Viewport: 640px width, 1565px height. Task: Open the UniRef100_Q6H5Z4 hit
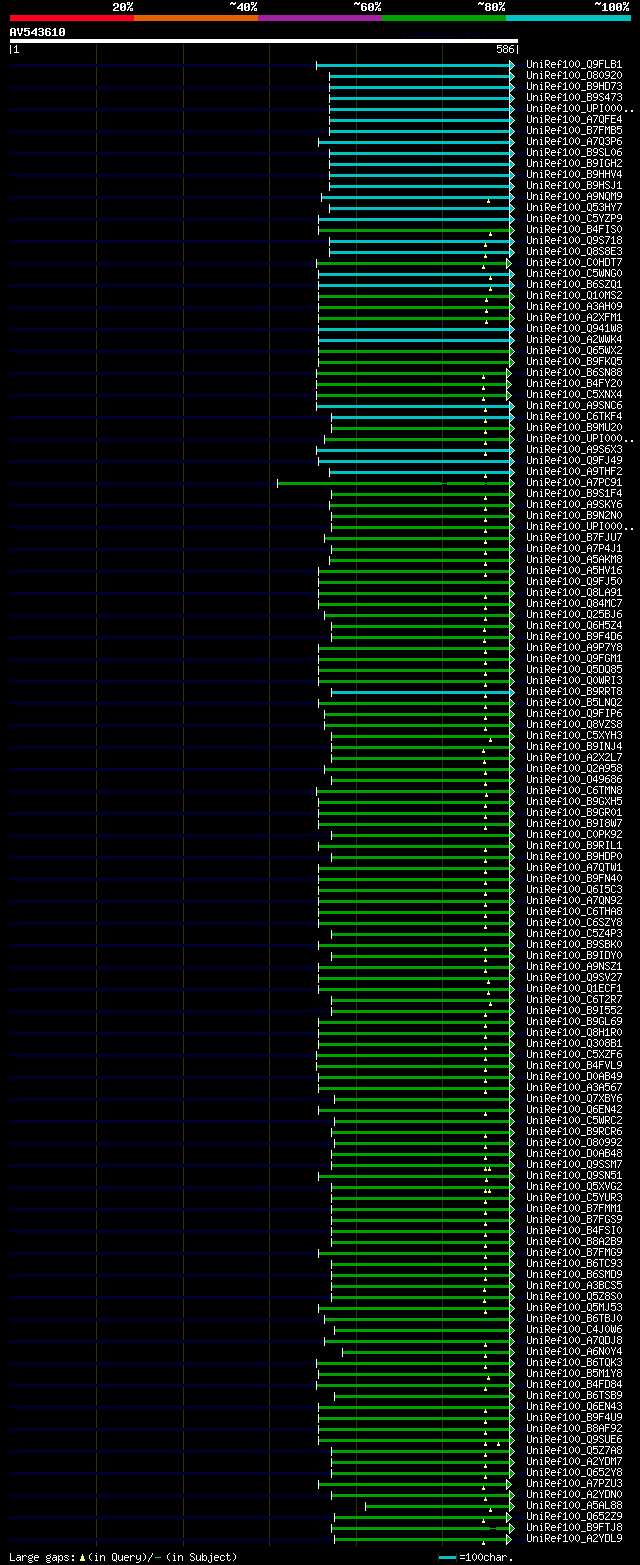[574, 625]
